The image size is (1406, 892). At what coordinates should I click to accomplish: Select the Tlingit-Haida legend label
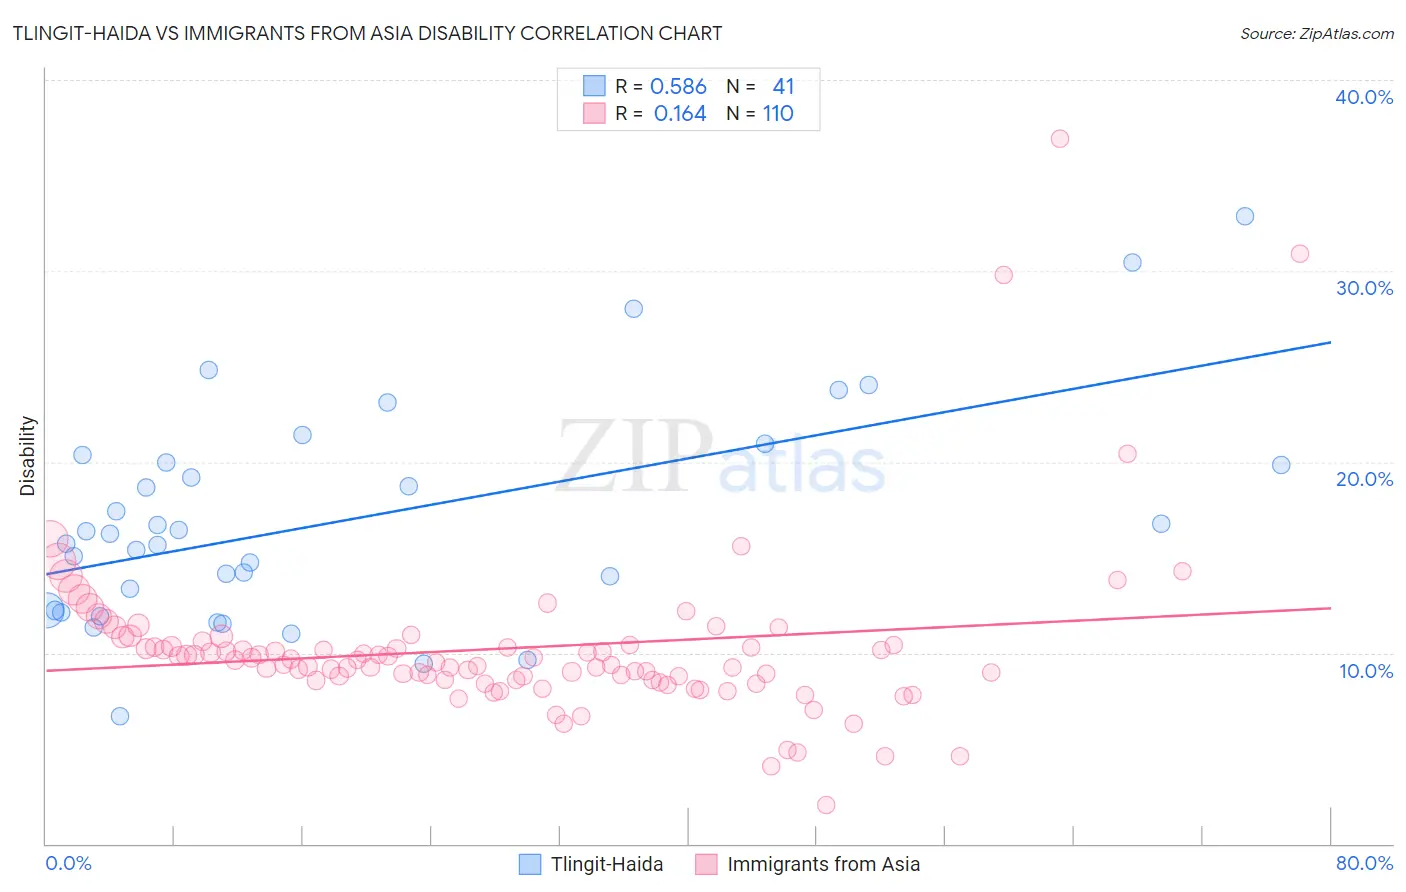607,864
